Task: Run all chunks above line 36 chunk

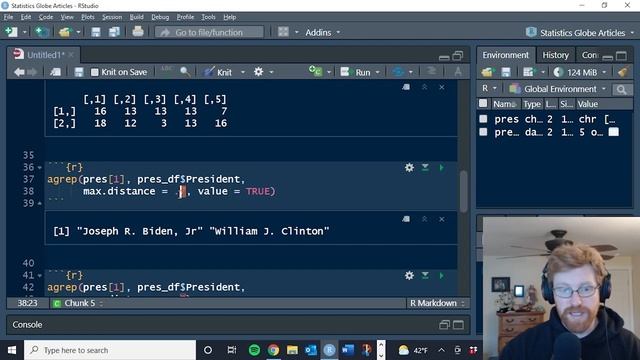Action: [x=425, y=167]
